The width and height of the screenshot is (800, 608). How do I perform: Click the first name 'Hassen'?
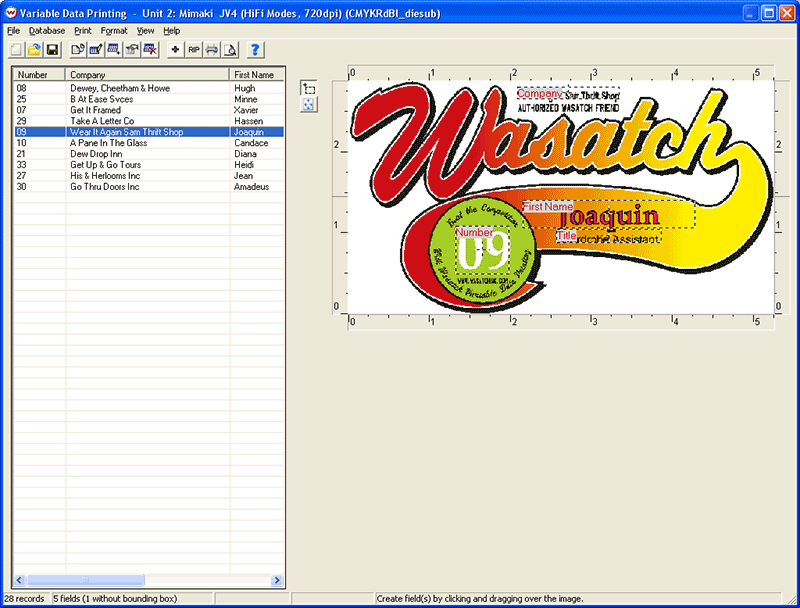tap(248, 121)
